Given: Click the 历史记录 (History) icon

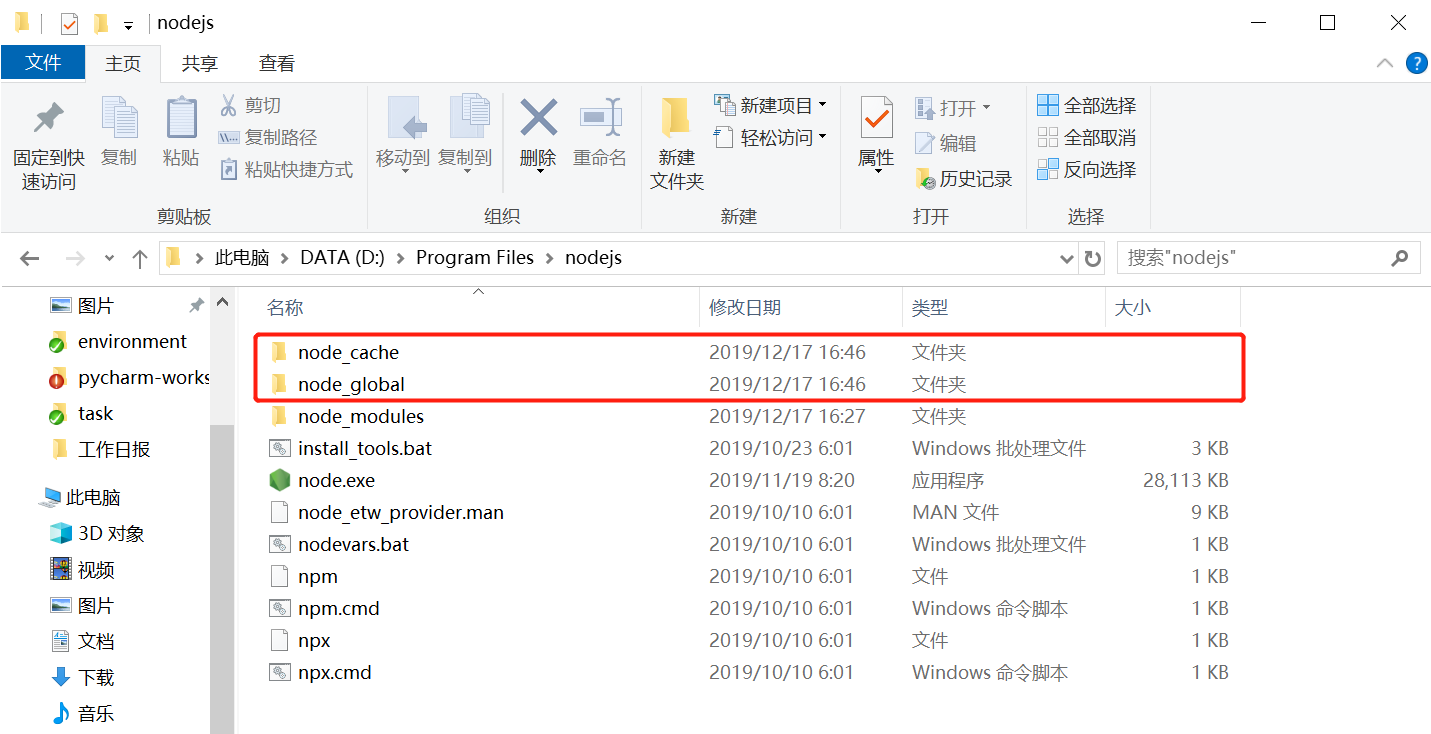Looking at the screenshot, I should point(962,177).
